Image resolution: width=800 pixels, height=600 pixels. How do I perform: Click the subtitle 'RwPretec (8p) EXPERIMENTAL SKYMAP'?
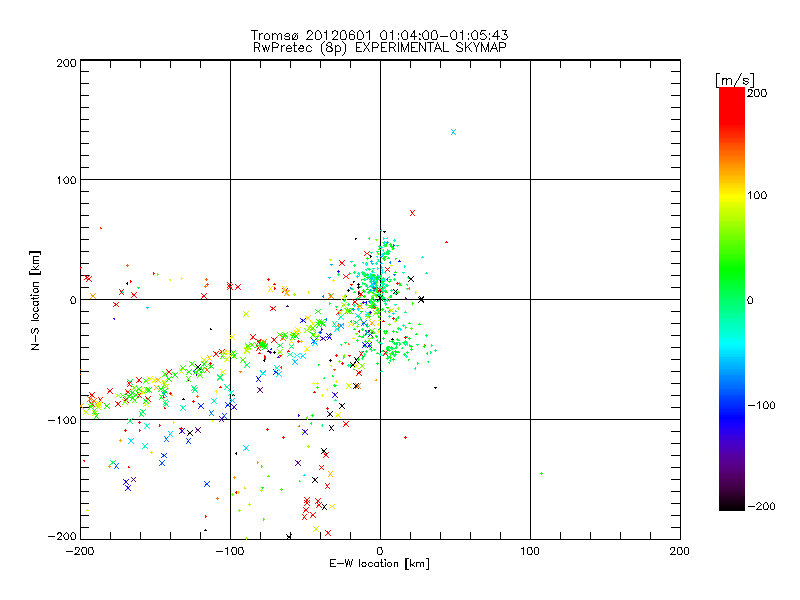point(380,48)
